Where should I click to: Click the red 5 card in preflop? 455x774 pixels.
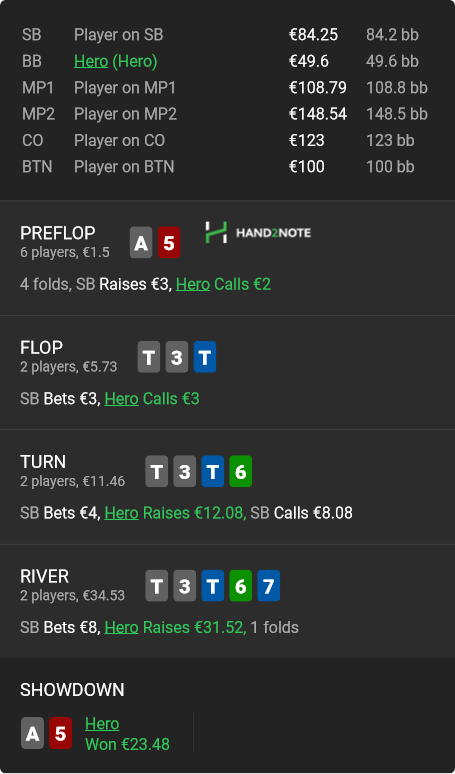[169, 242]
